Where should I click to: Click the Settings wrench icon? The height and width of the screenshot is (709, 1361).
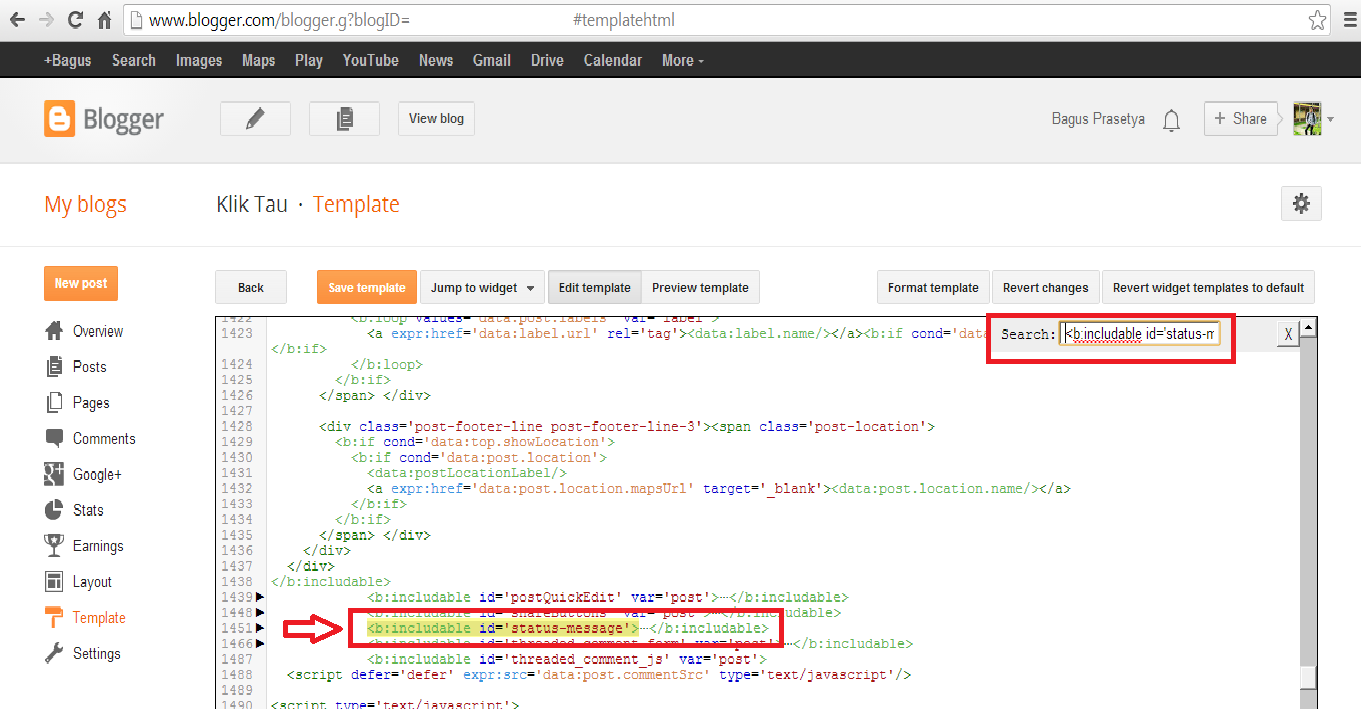tap(54, 654)
